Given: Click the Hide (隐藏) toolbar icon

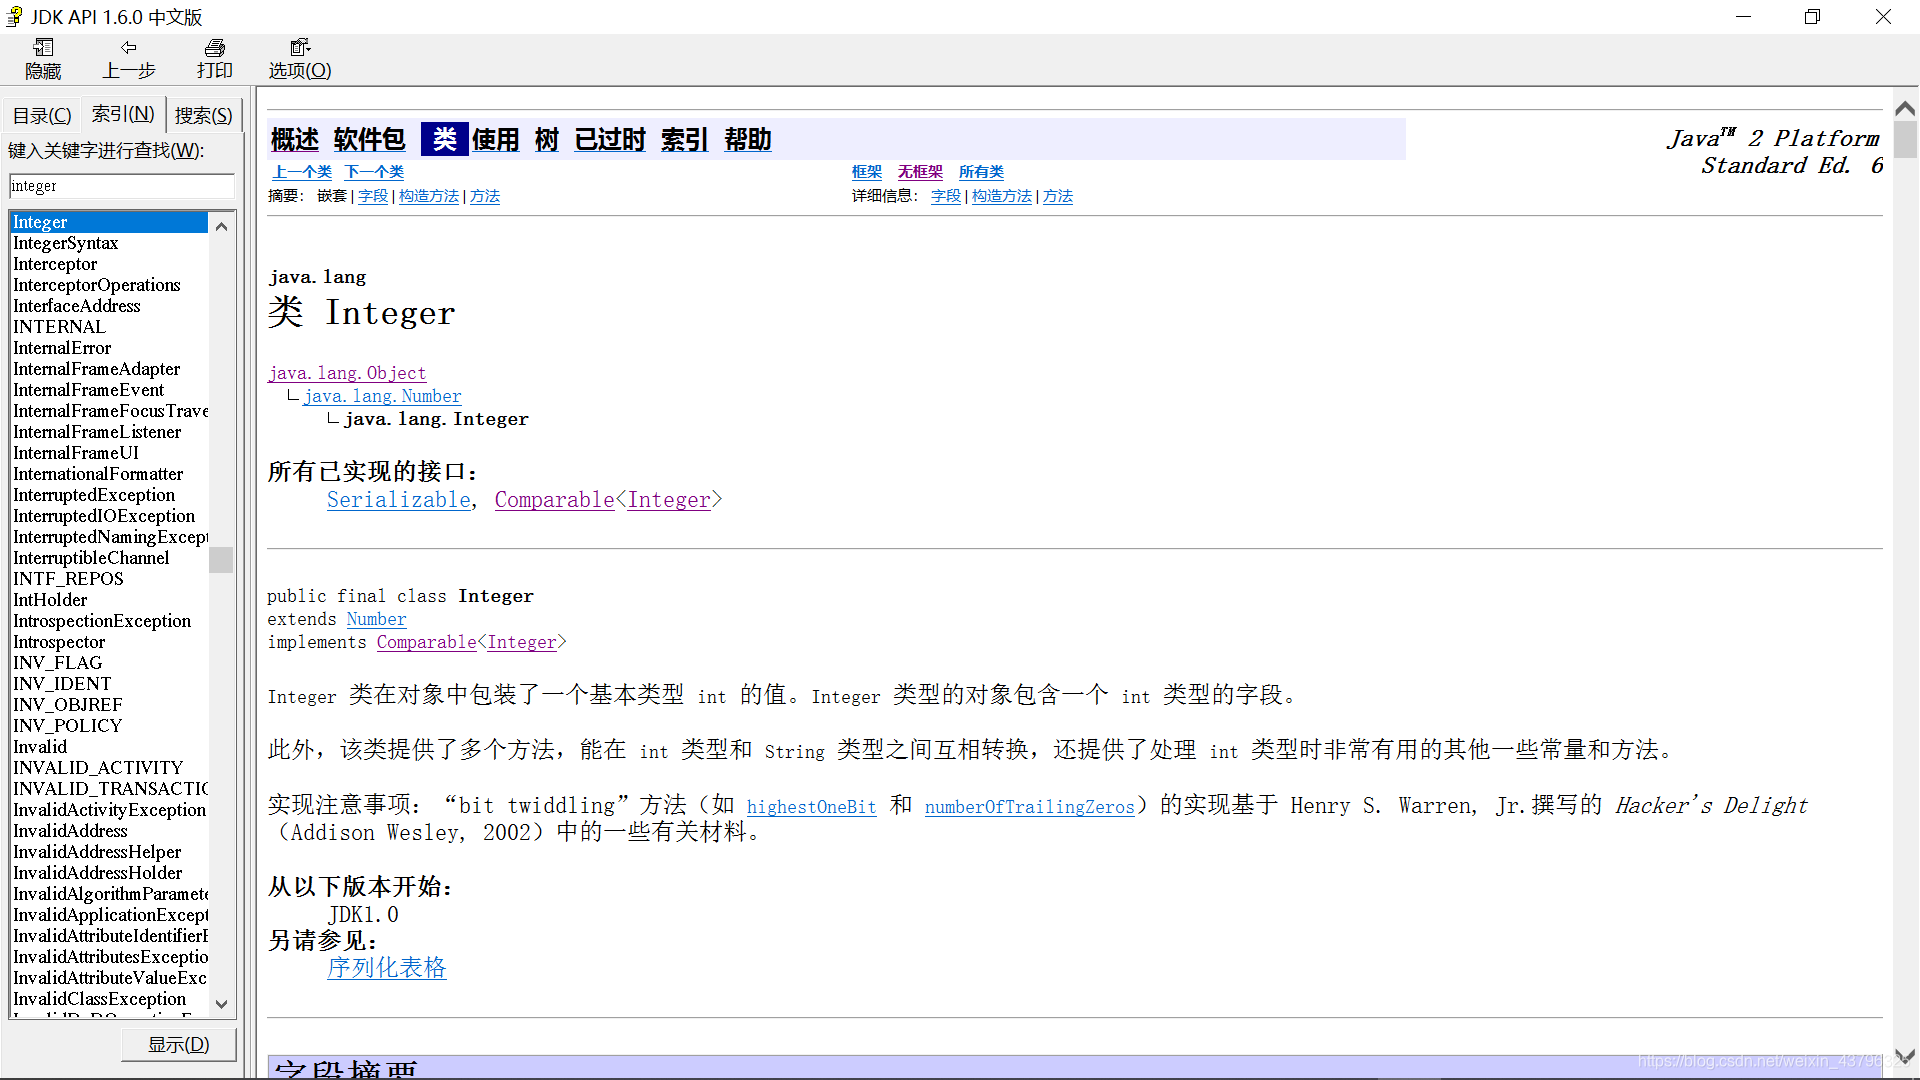Looking at the screenshot, I should (43, 48).
